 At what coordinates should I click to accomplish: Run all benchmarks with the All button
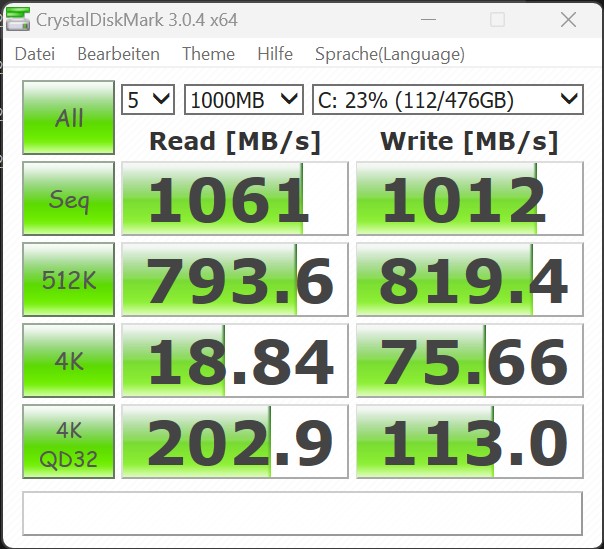click(69, 118)
